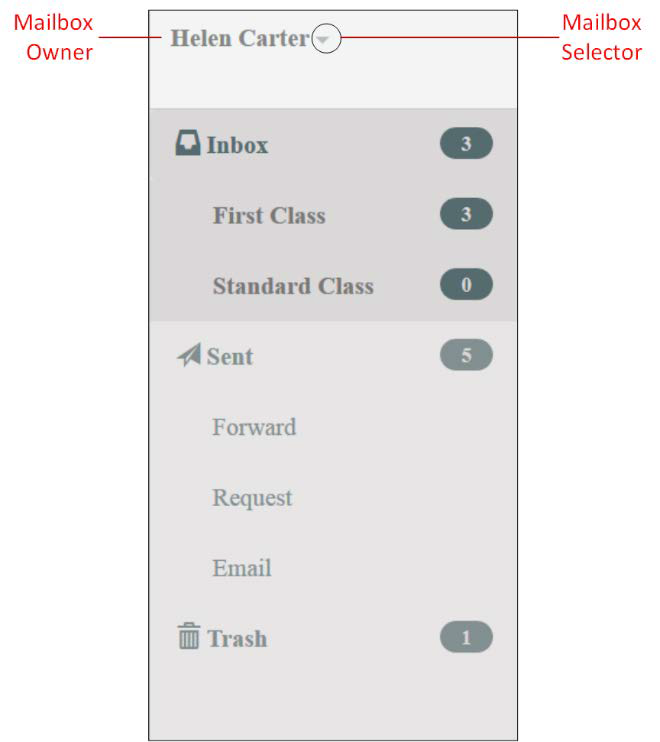Open the Sent folder label
660x742 pixels.
(x=230, y=357)
